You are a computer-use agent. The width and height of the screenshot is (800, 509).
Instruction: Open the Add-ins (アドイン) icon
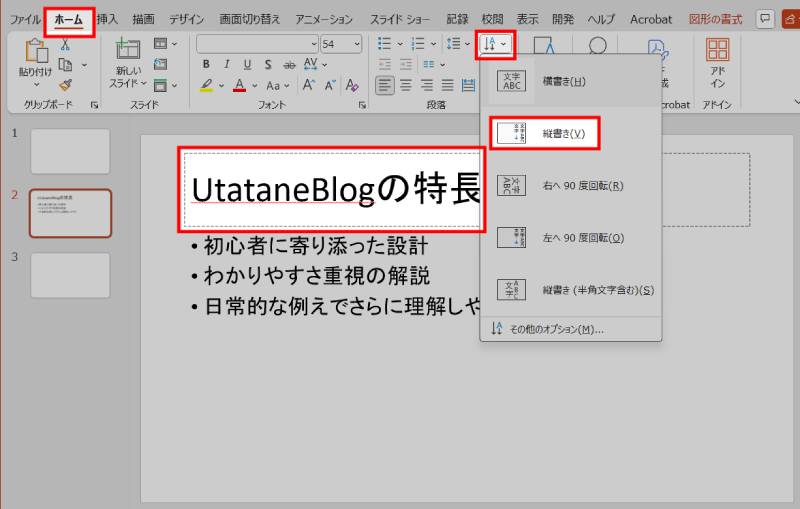717,50
